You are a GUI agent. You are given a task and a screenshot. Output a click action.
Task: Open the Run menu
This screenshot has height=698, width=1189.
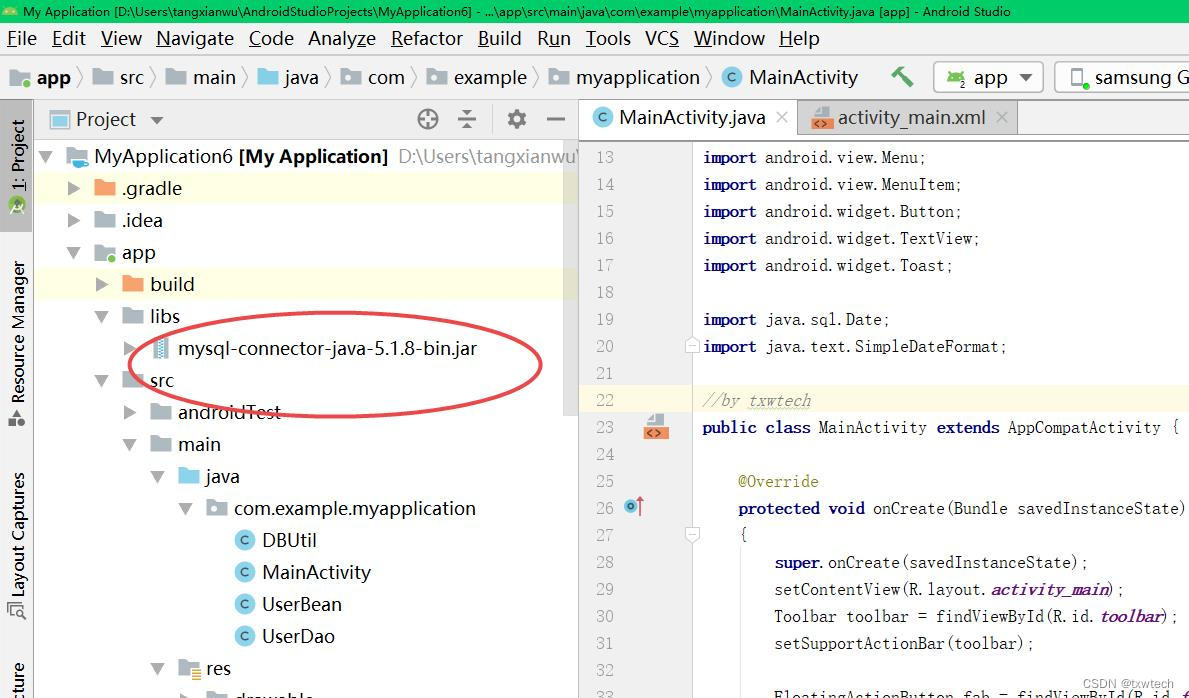pyautogui.click(x=554, y=39)
